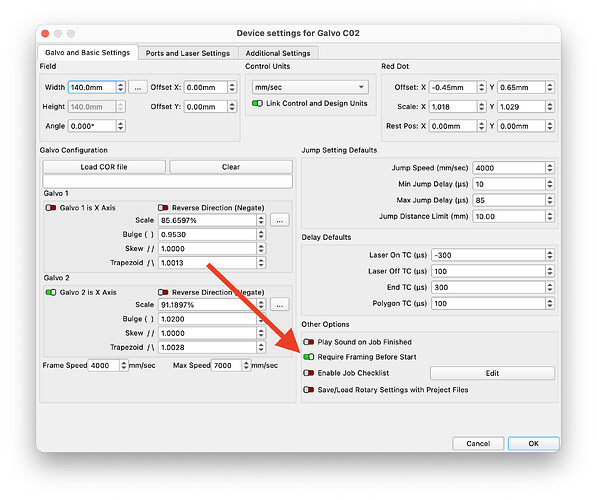Confirm settings with OK button
The width and height of the screenshot is (597, 500).
pyautogui.click(x=533, y=443)
